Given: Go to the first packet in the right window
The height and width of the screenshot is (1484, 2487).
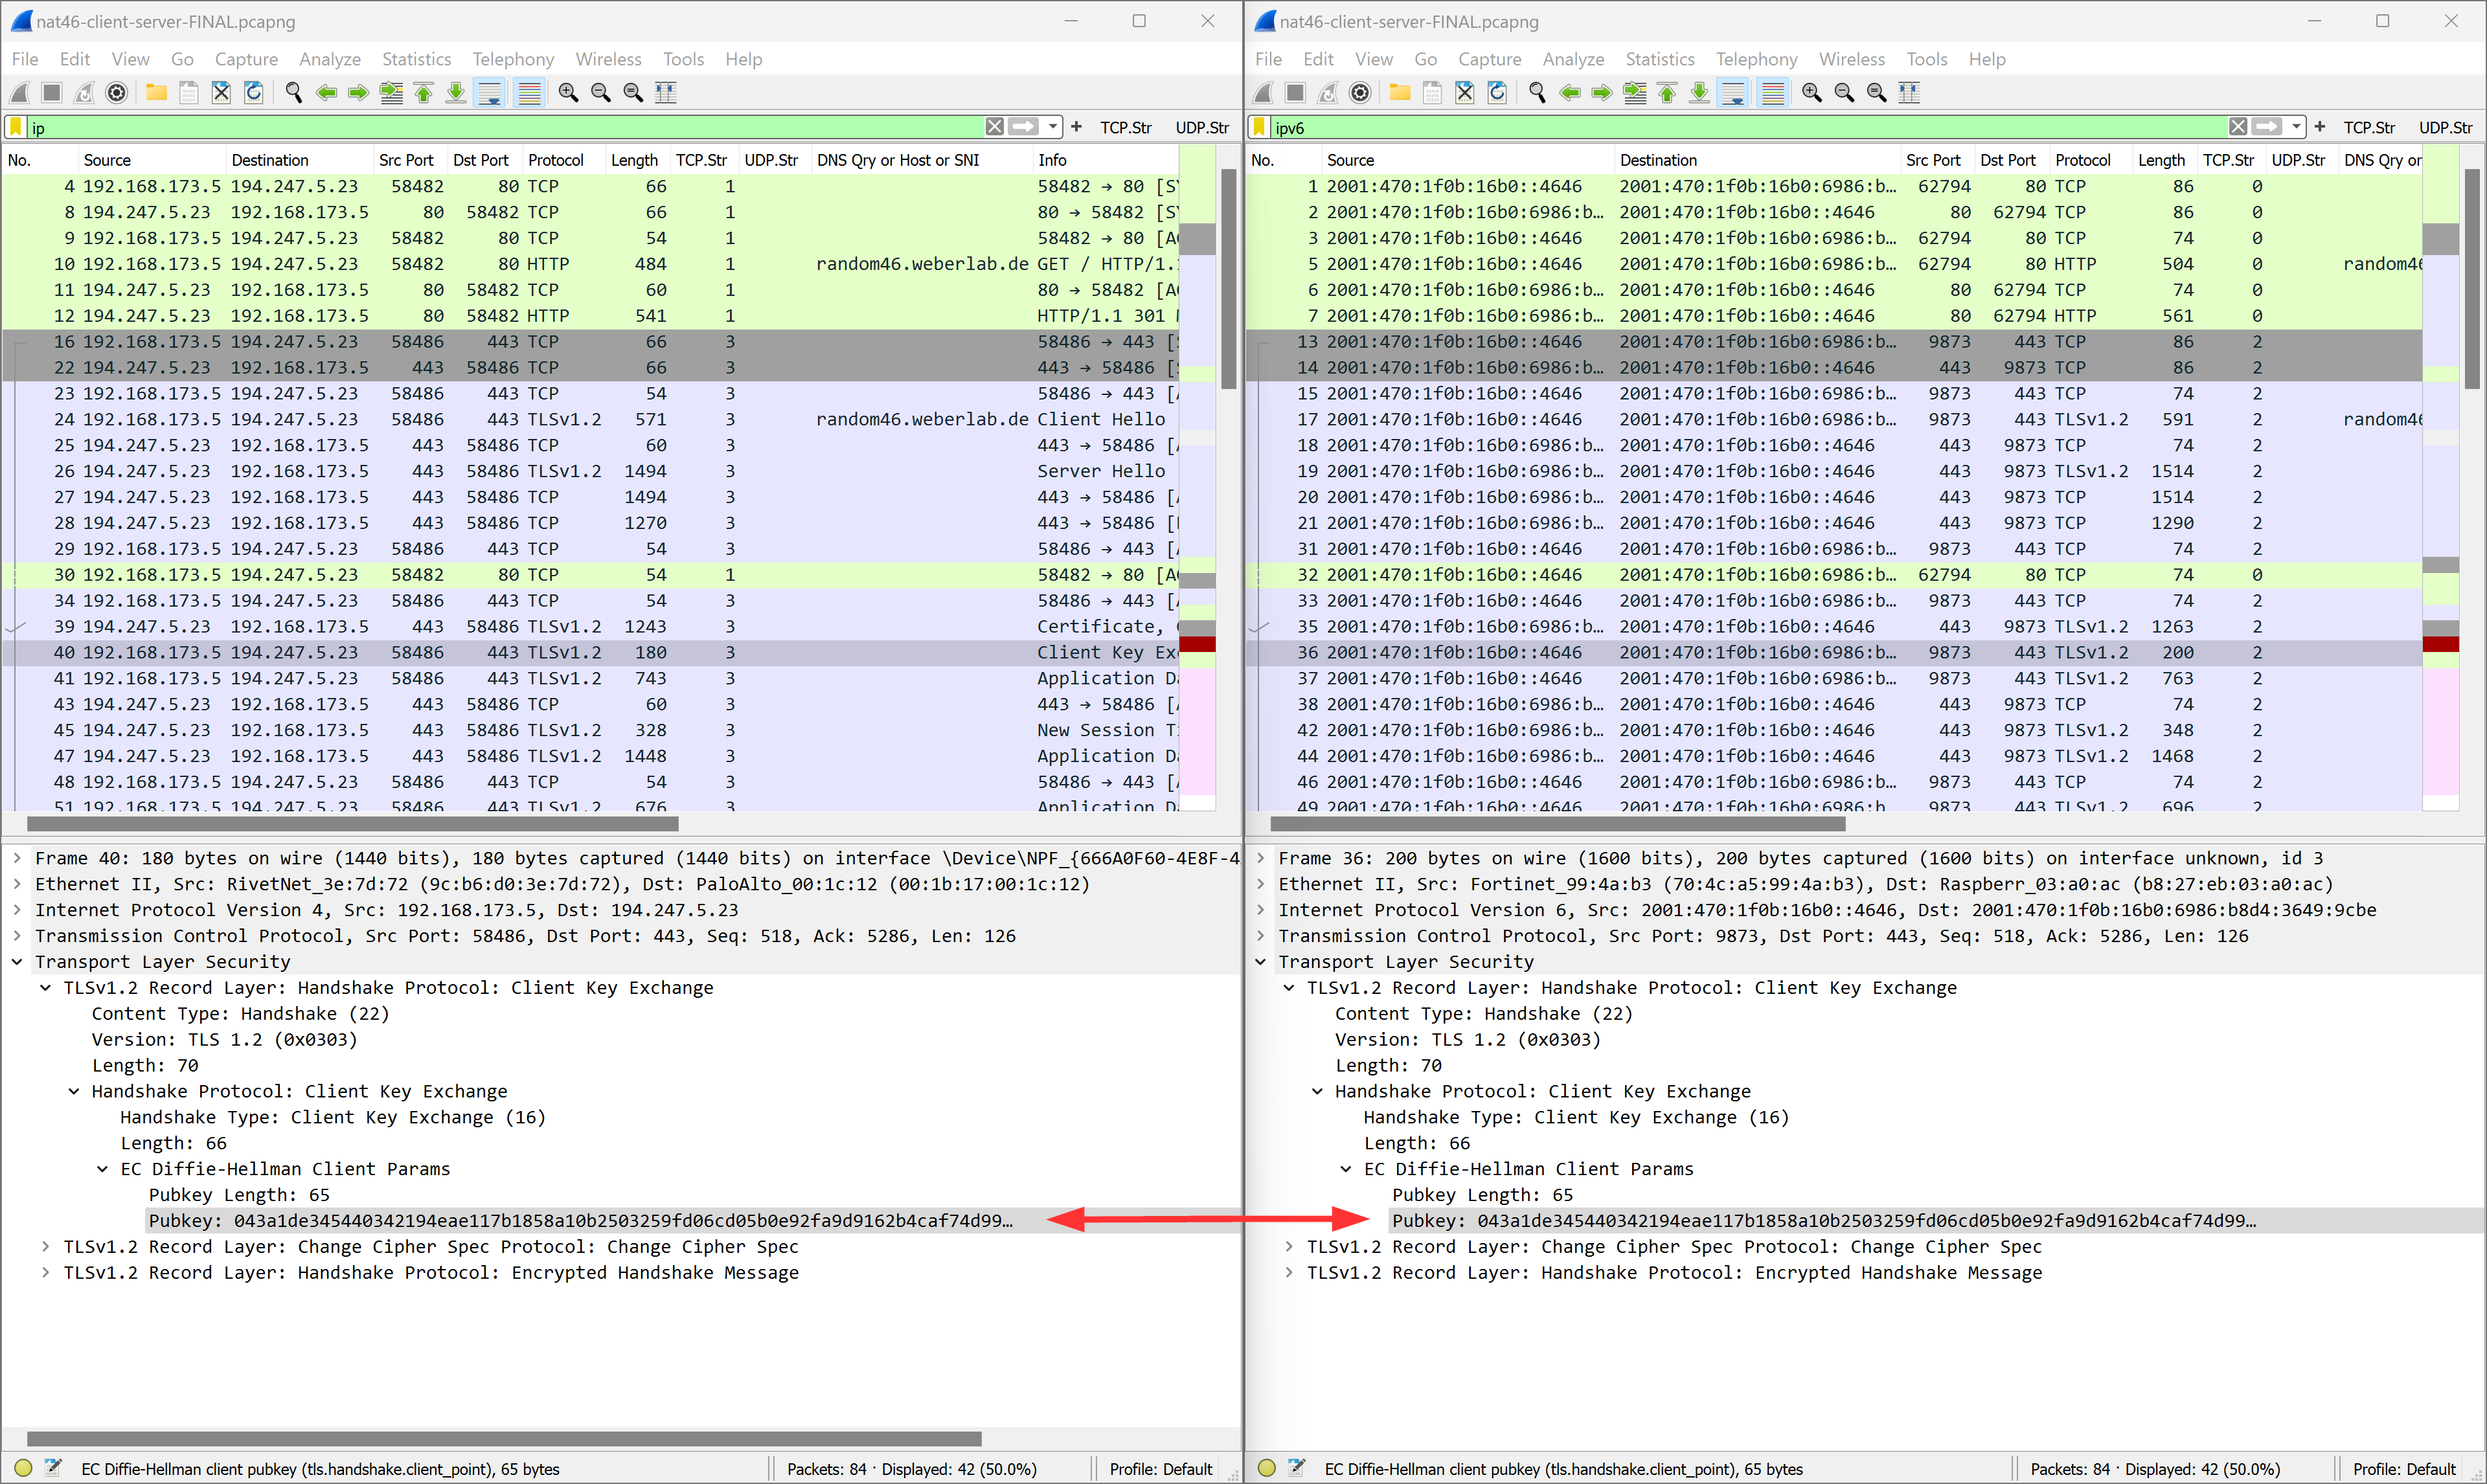Looking at the screenshot, I should pos(1667,92).
